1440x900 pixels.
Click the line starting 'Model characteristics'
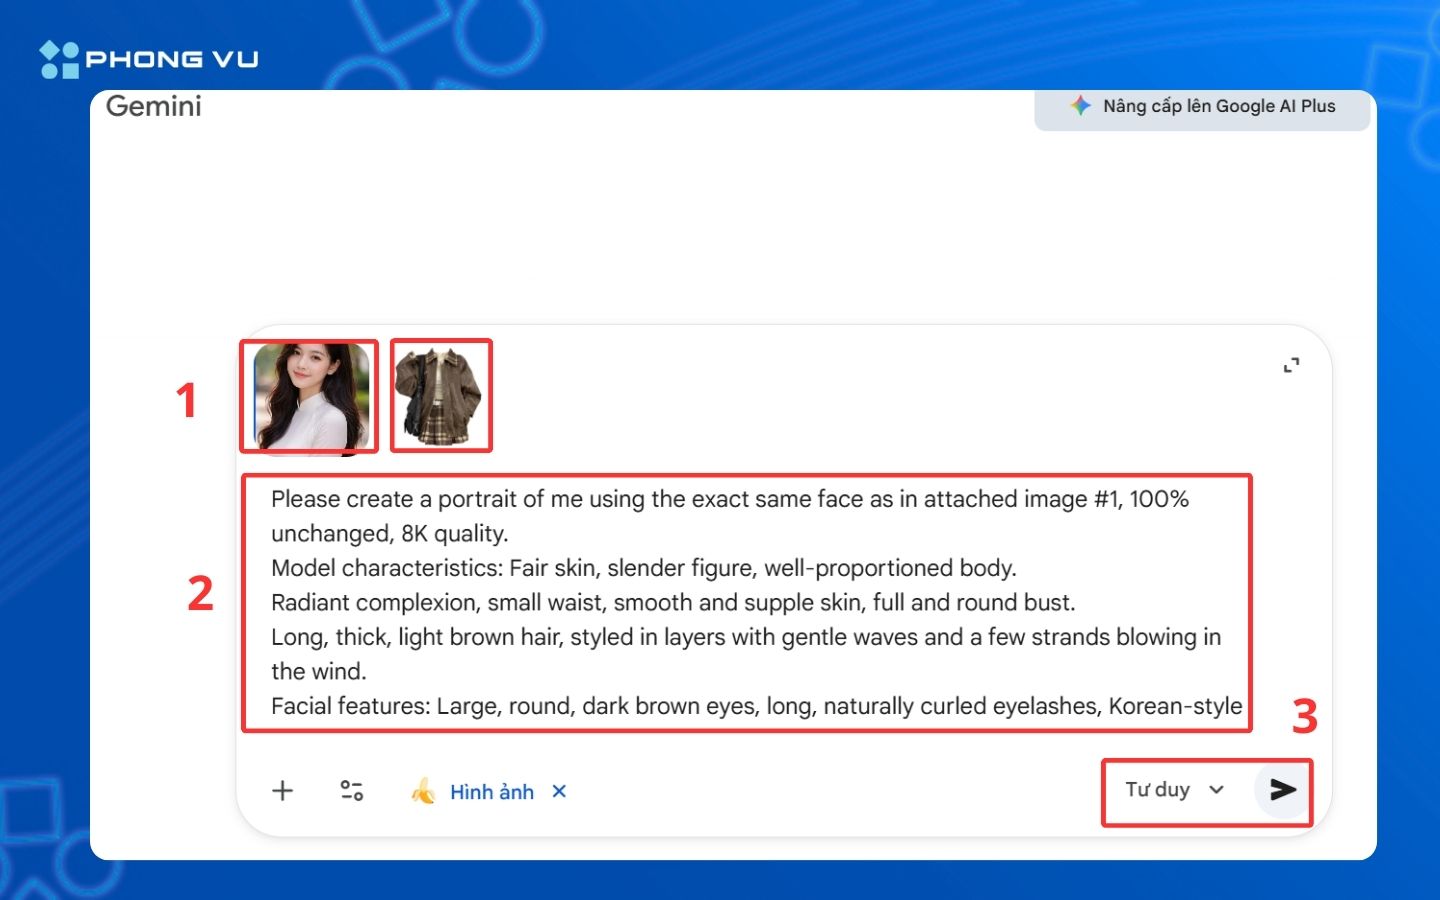coord(643,568)
